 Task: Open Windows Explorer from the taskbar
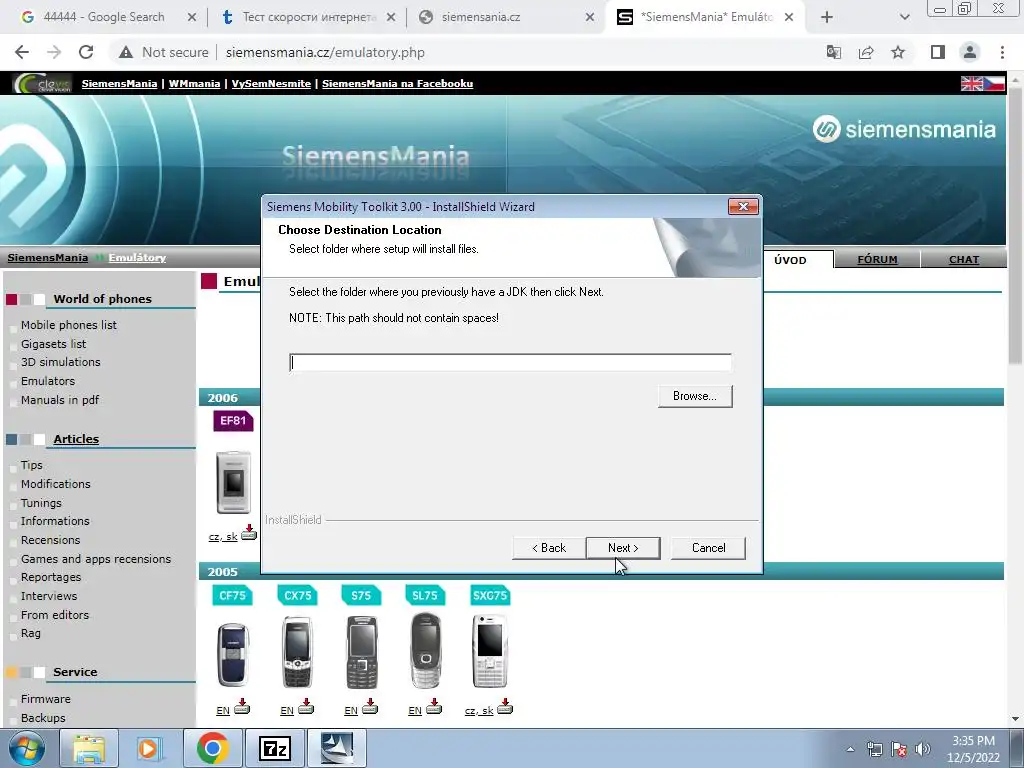(88, 748)
